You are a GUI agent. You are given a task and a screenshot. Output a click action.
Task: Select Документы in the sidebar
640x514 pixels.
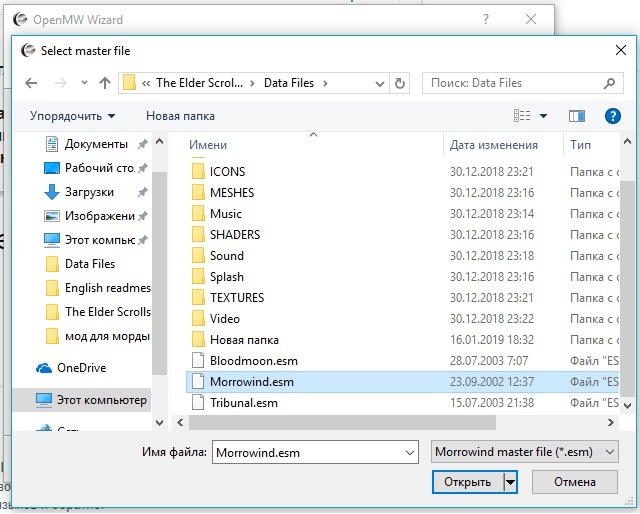pyautogui.click(x=96, y=144)
